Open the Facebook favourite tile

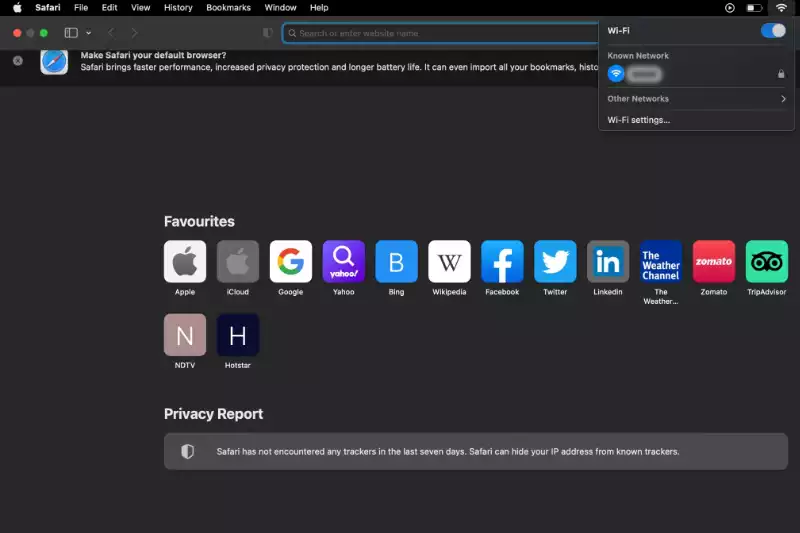[502, 261]
